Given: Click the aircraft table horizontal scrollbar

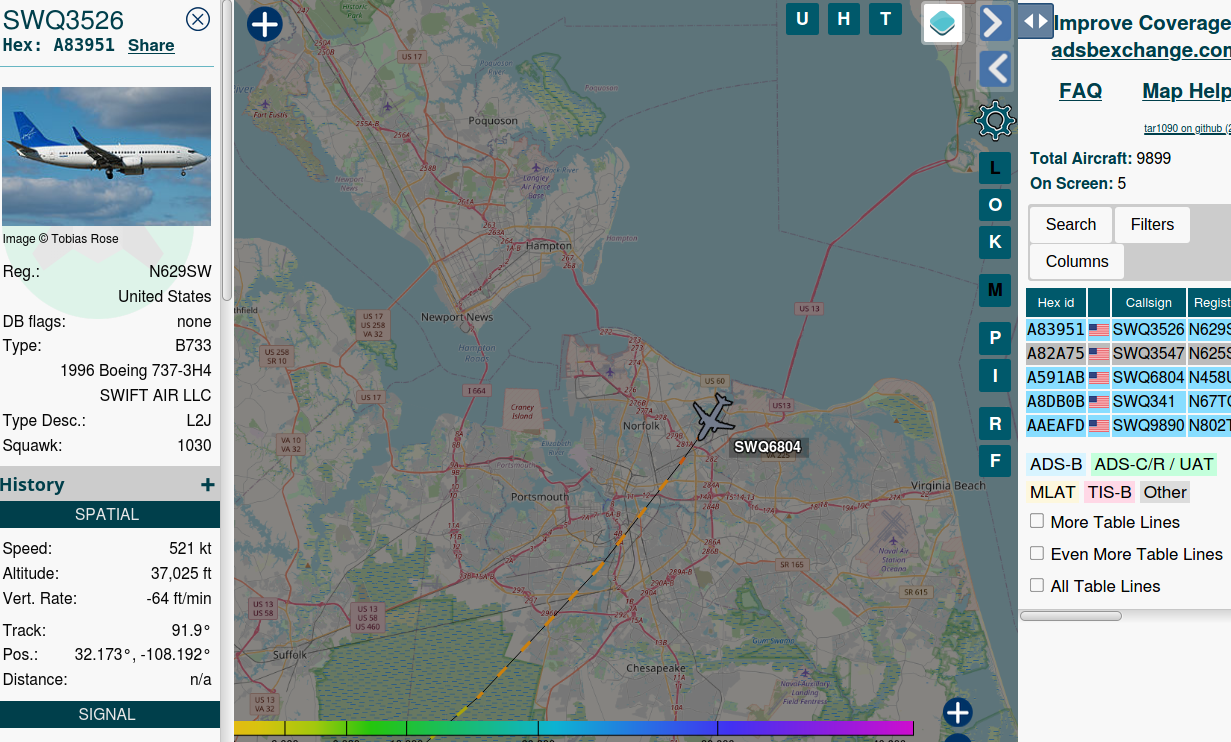Looking at the screenshot, I should [1071, 616].
